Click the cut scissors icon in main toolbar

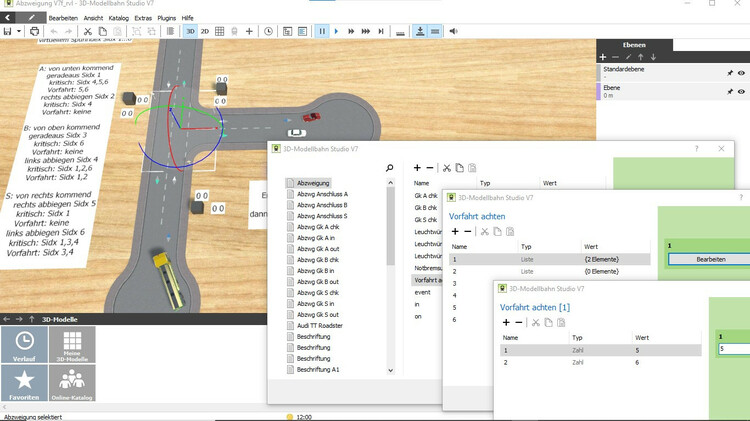pos(88,32)
